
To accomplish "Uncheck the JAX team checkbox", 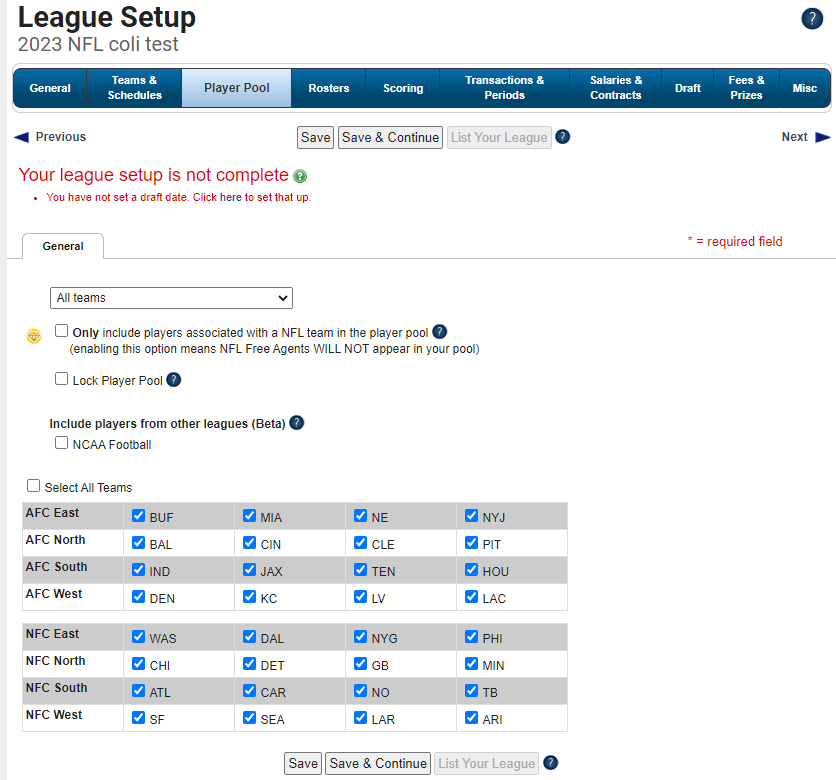I will coord(250,569).
